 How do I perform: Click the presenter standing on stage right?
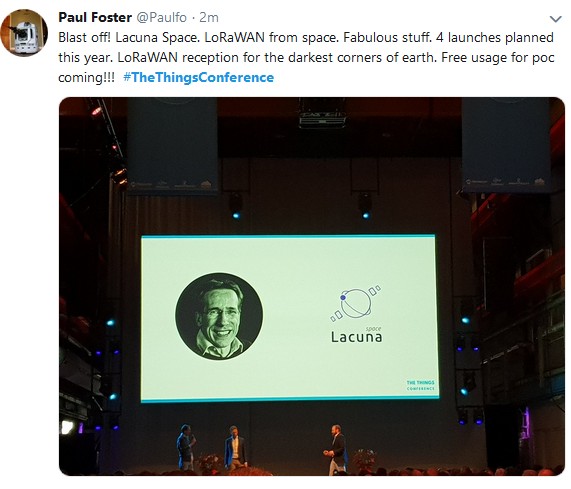point(337,450)
